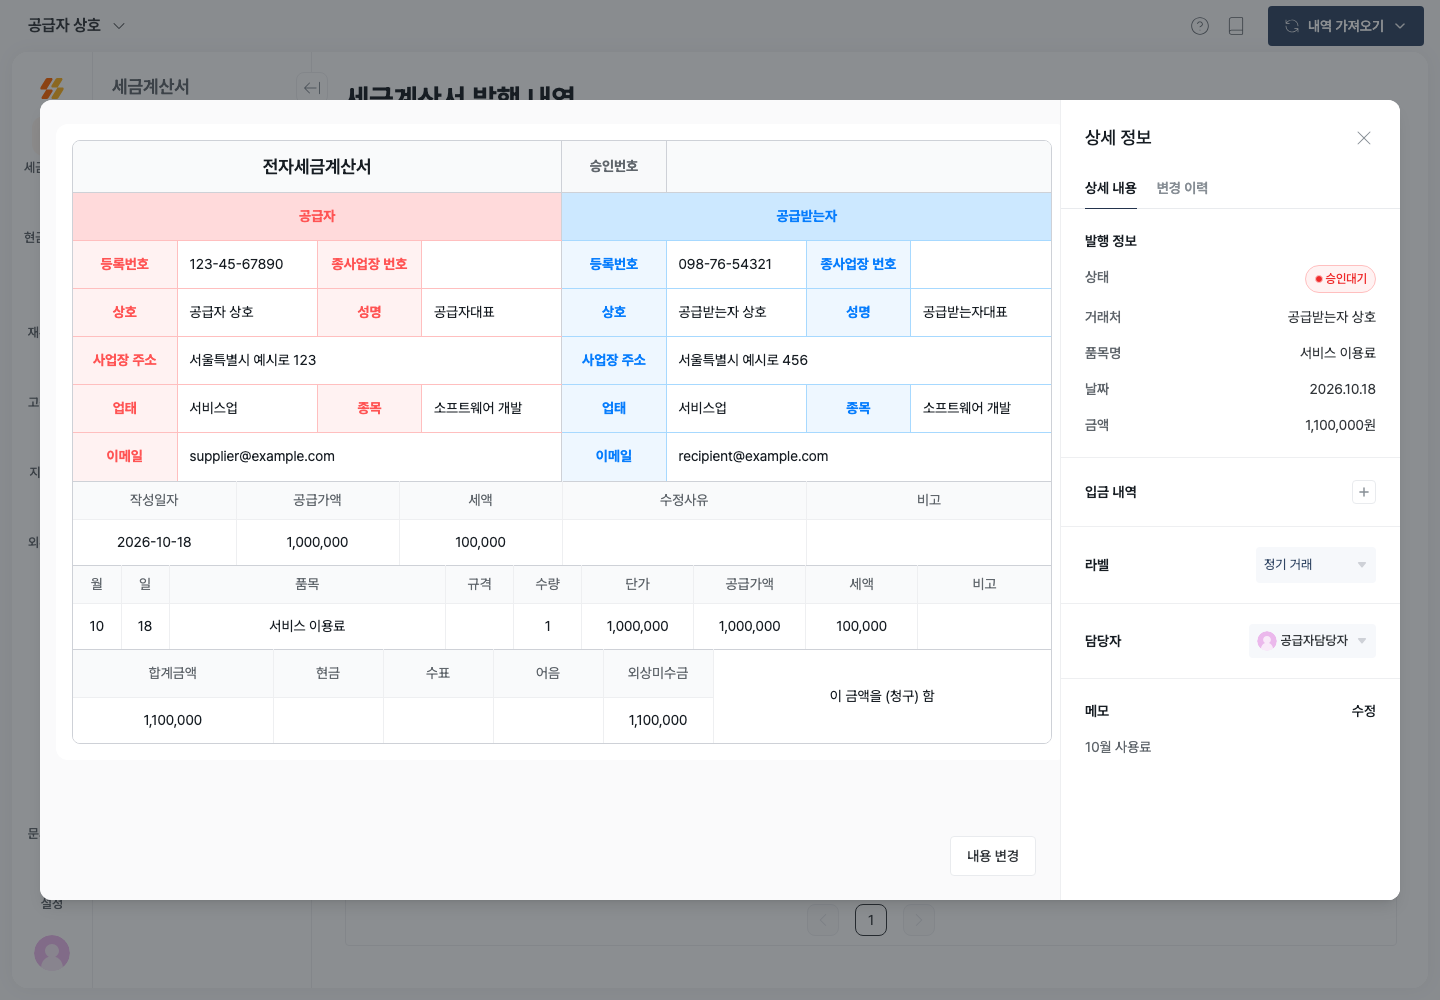Click recipient@example.com email cell

point(858,456)
